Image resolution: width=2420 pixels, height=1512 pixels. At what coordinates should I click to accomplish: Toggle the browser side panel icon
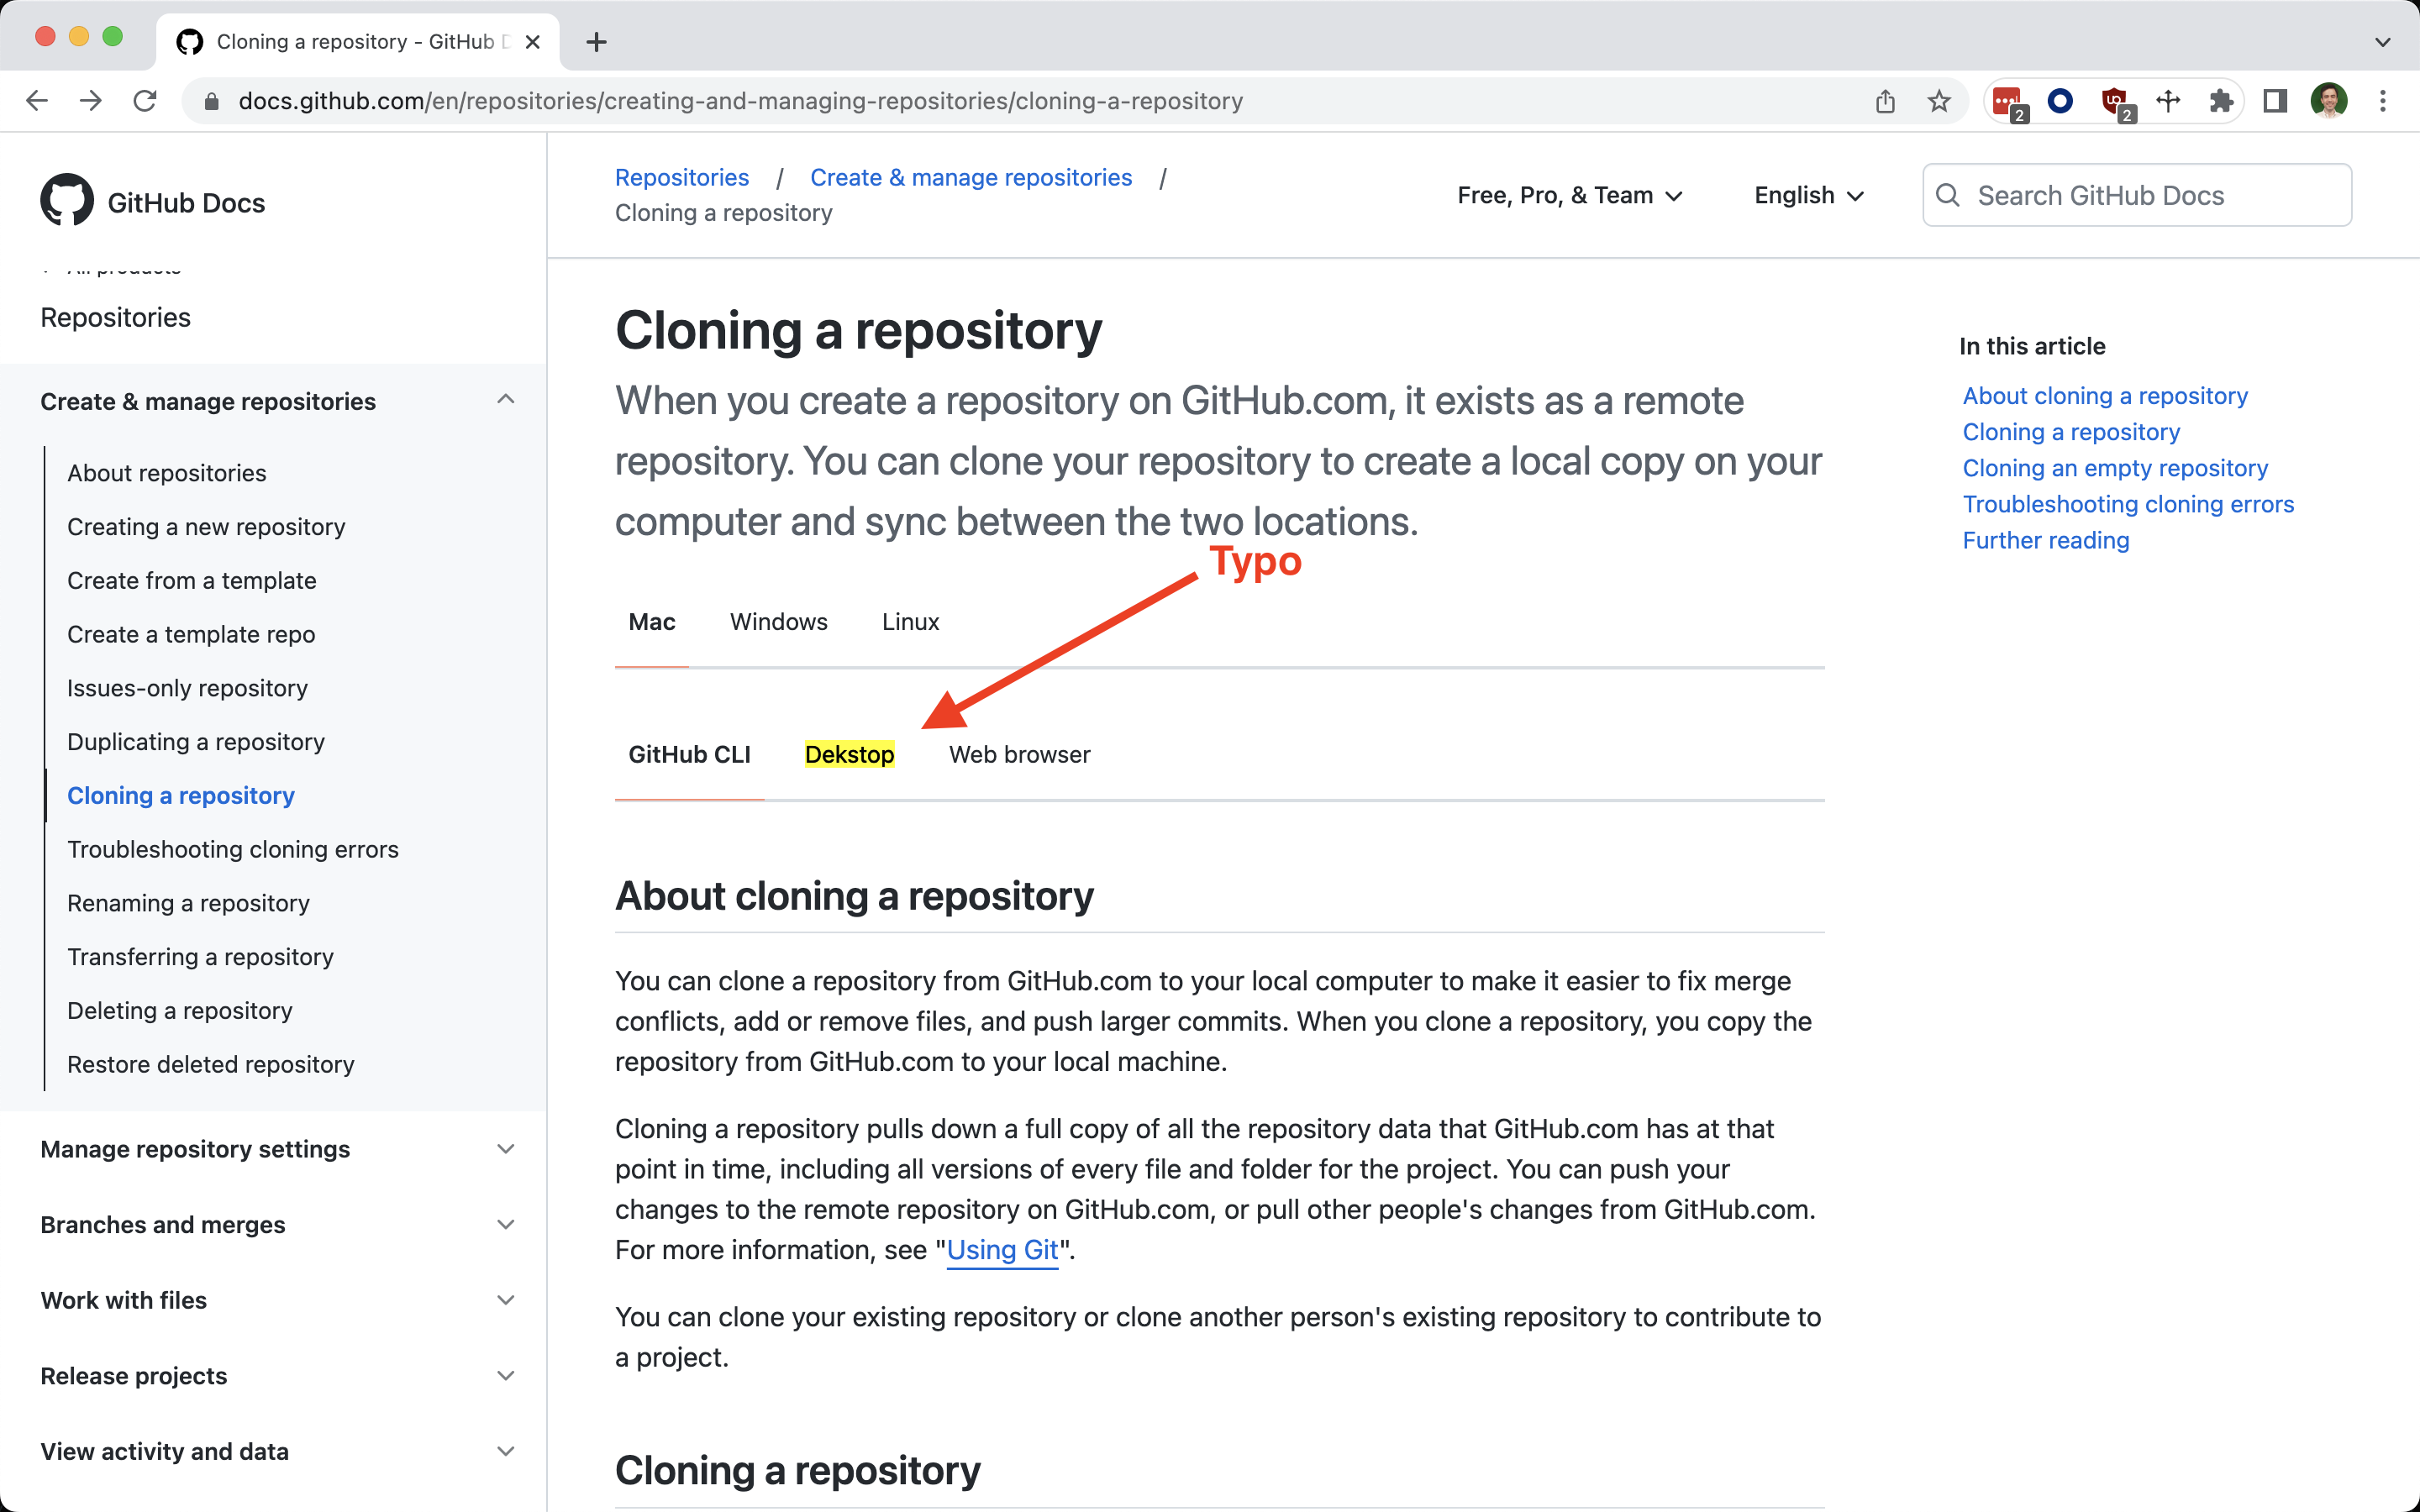(2275, 101)
